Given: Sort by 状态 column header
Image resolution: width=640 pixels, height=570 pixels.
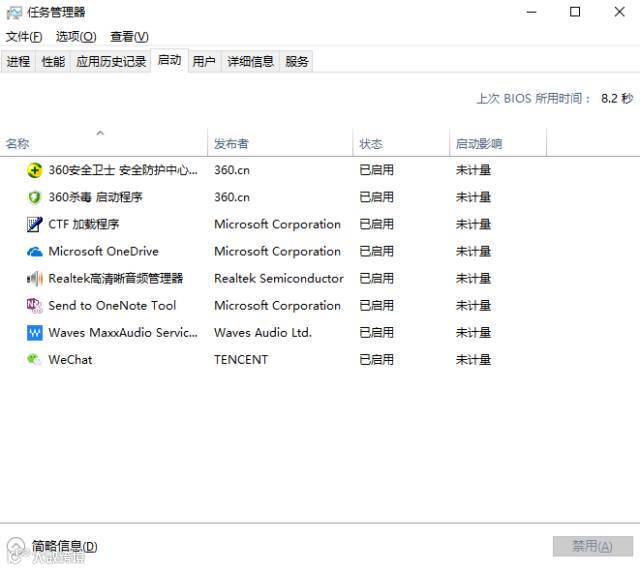Looking at the screenshot, I should 401,144.
